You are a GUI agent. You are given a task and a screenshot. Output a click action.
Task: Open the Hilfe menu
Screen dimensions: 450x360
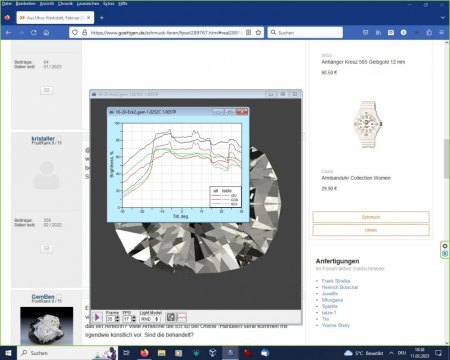123,4
